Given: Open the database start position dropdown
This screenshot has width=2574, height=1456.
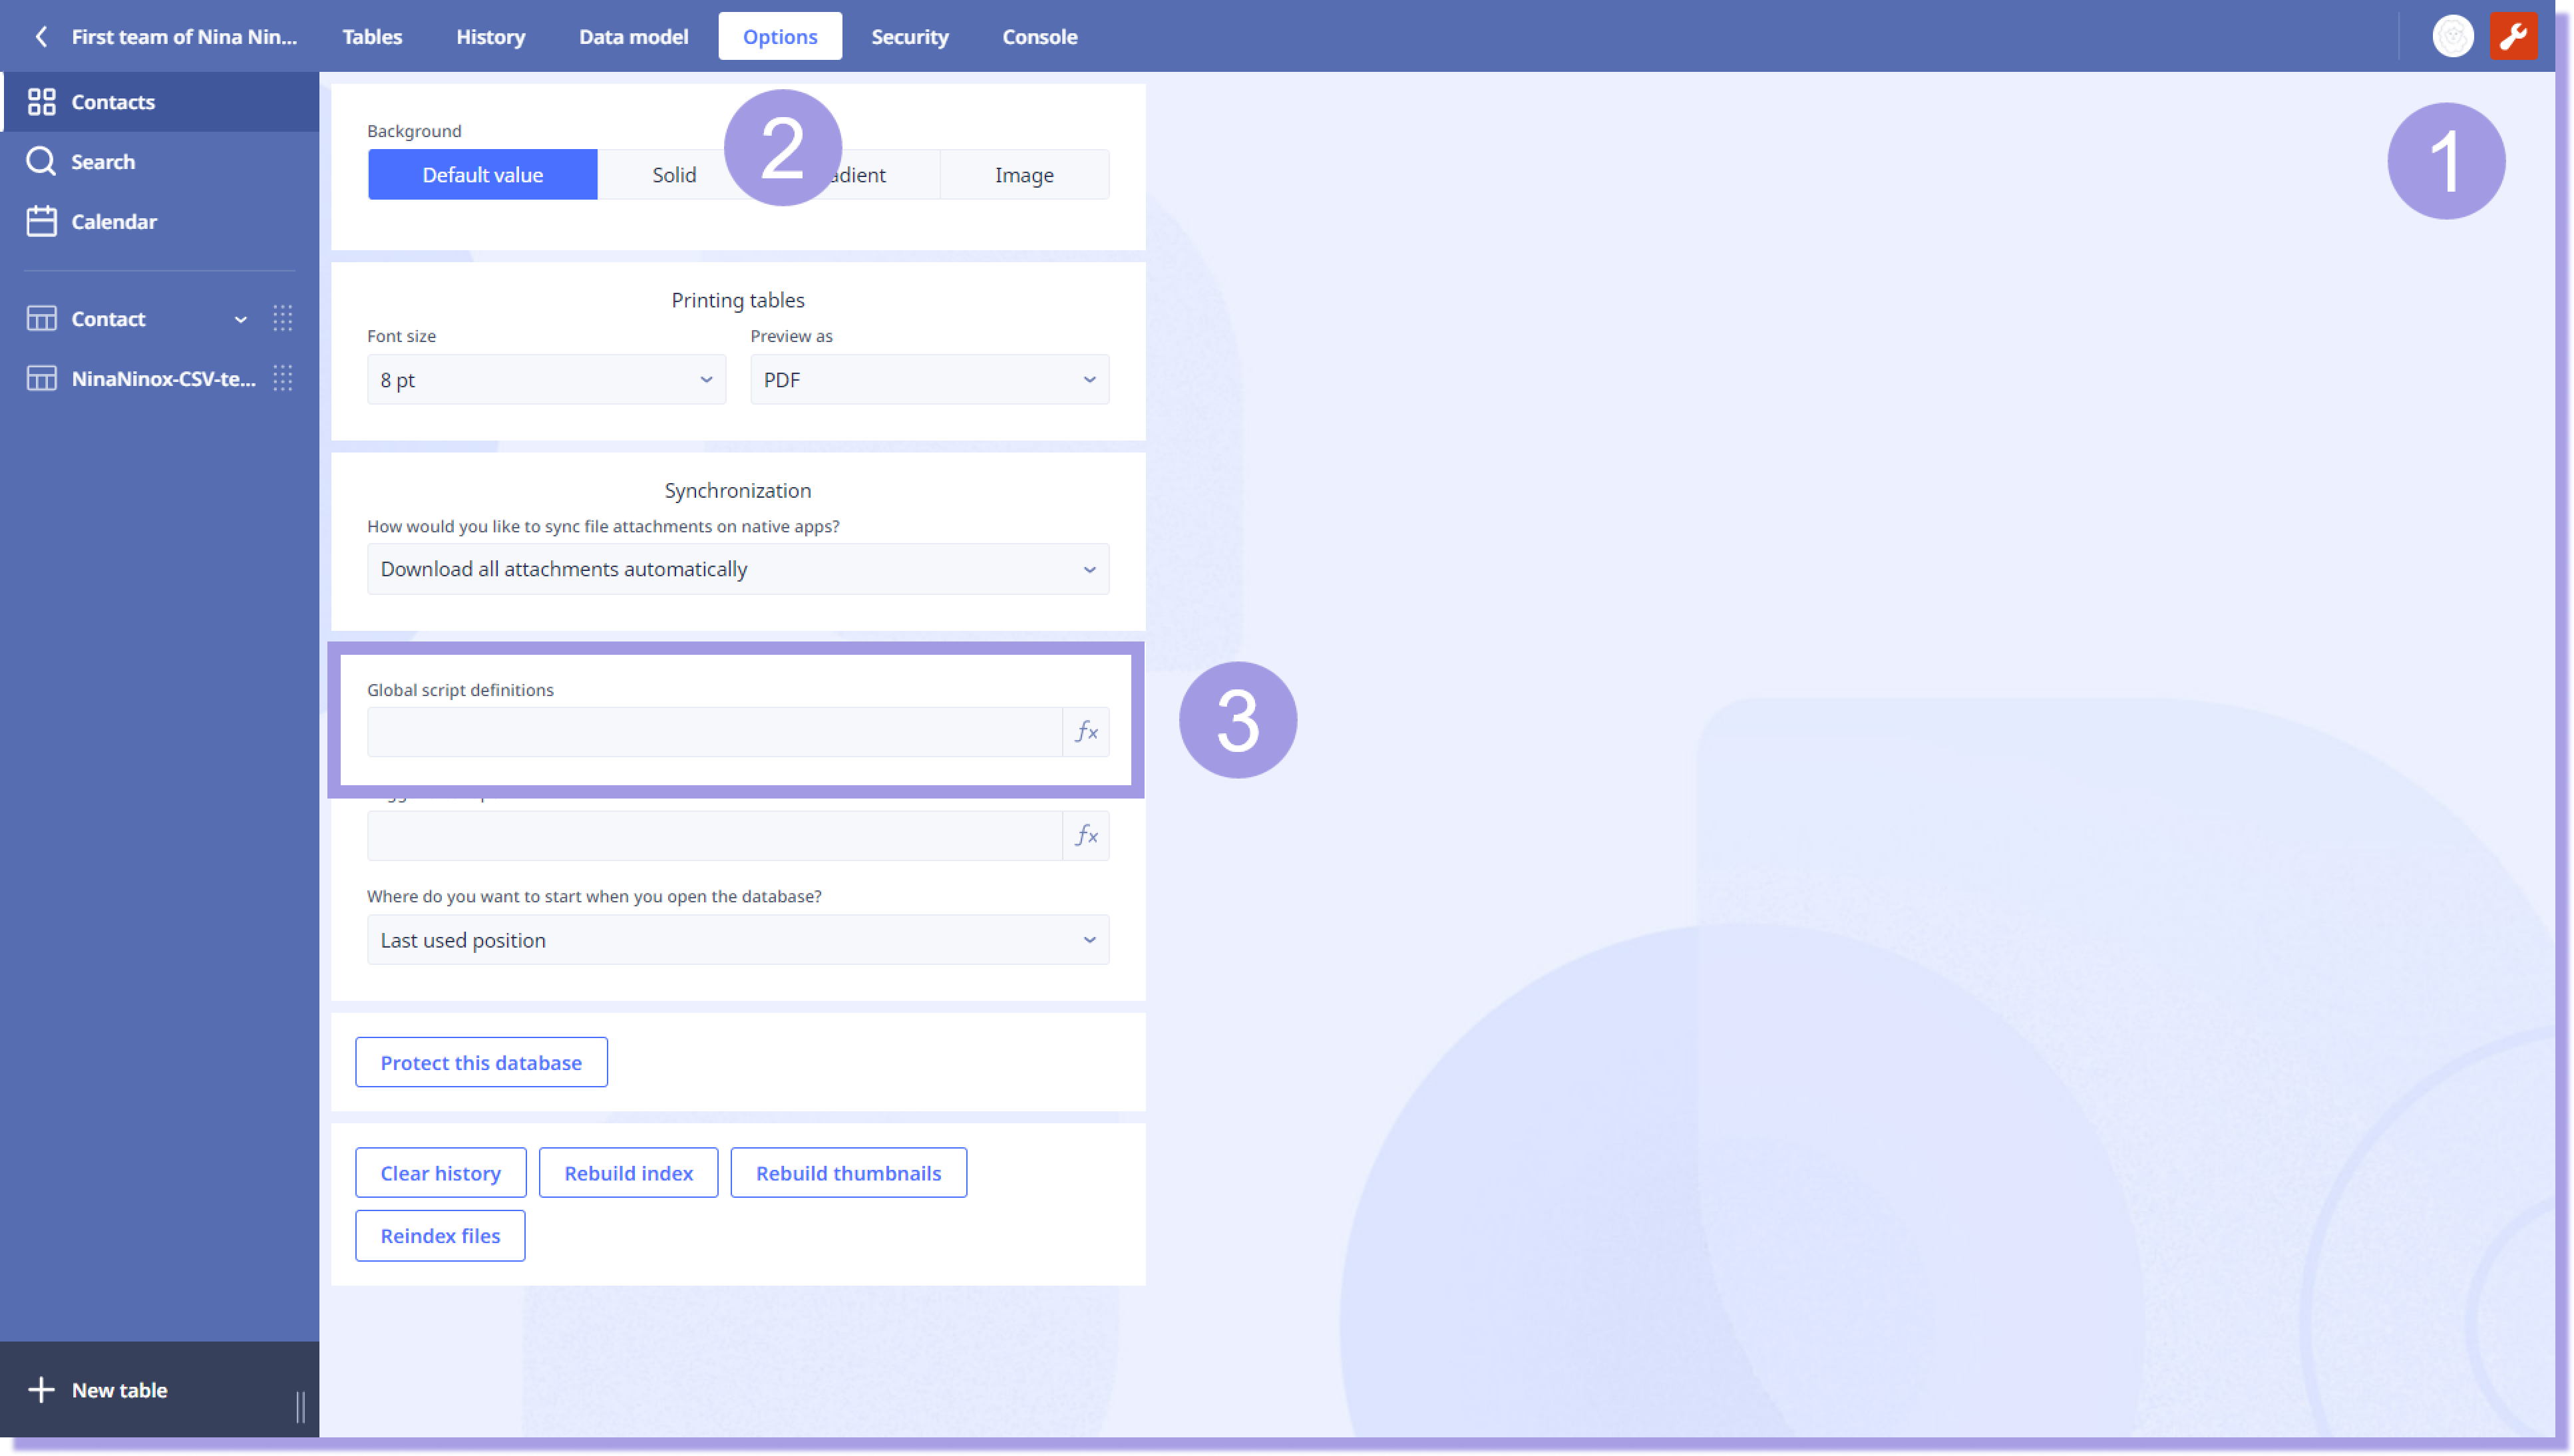Looking at the screenshot, I should click(738, 940).
